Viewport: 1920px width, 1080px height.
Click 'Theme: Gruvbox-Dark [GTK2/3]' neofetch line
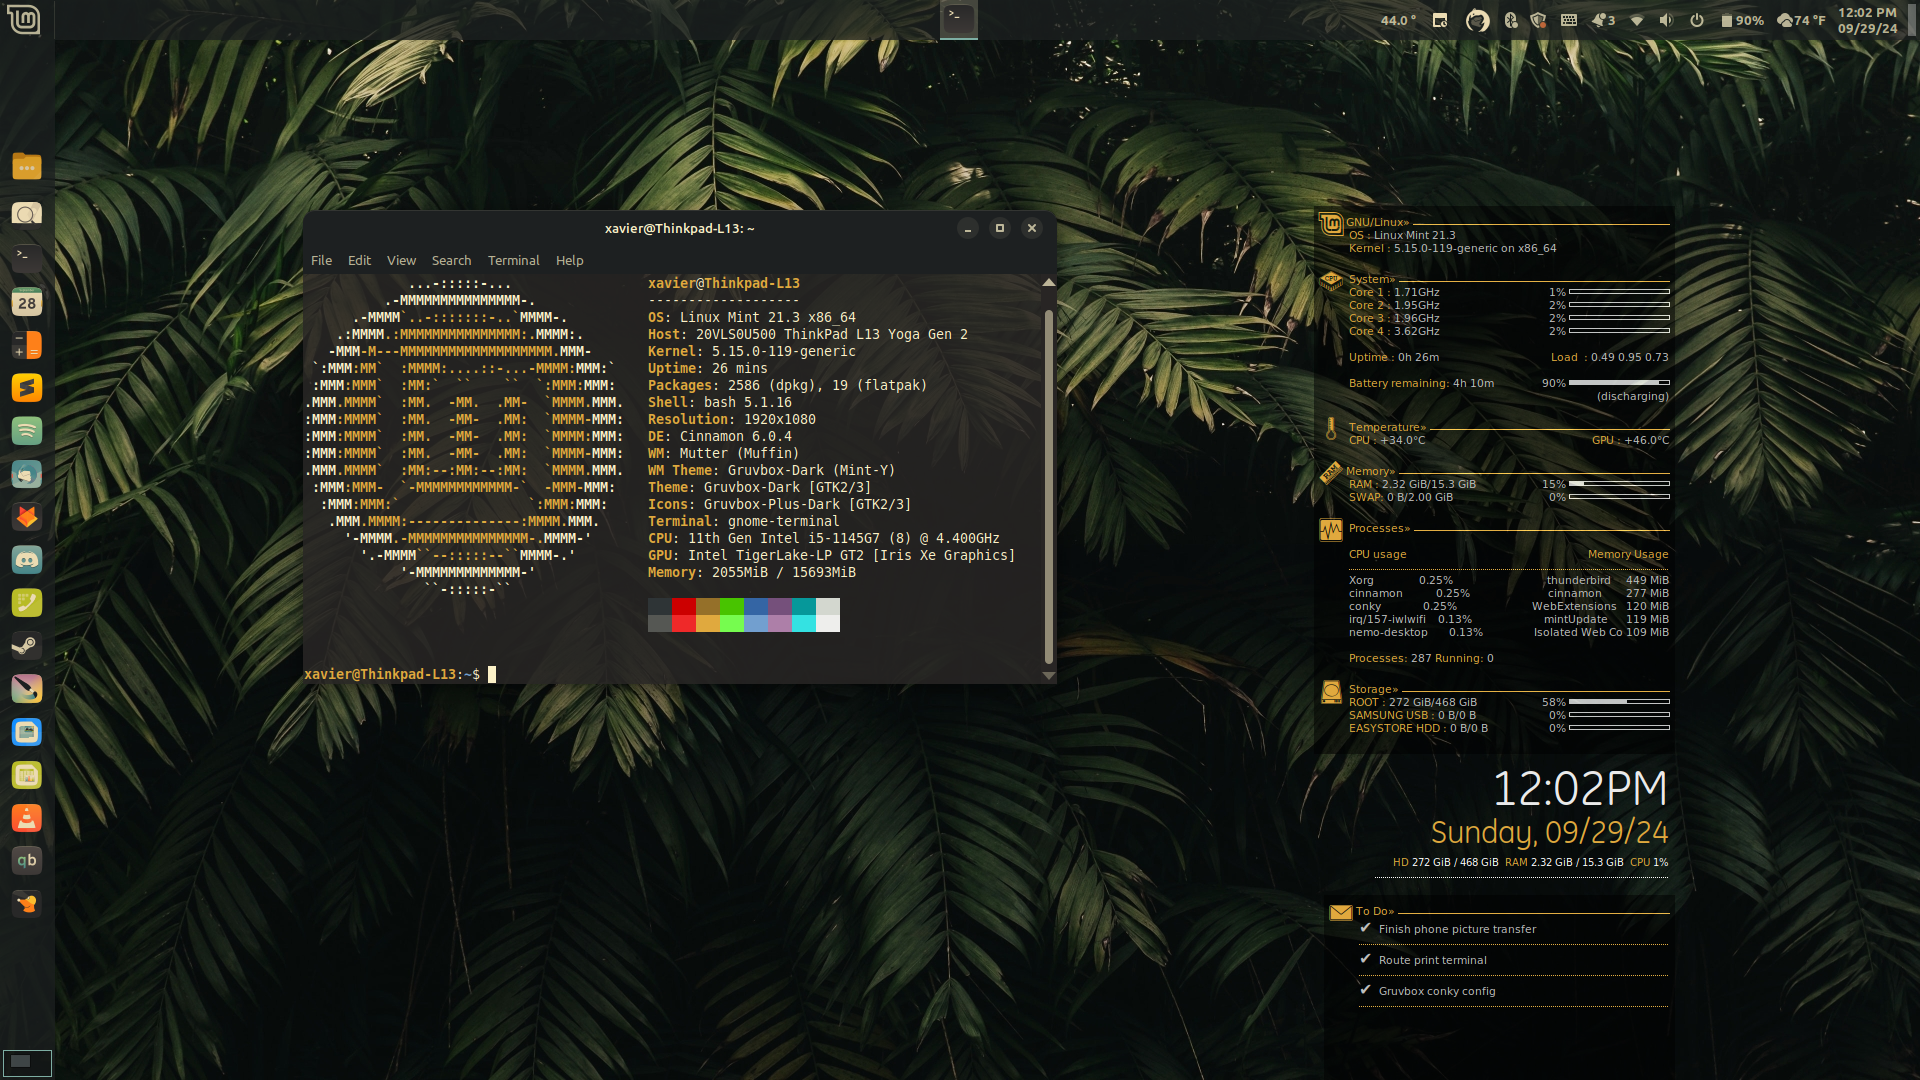pyautogui.click(x=759, y=487)
